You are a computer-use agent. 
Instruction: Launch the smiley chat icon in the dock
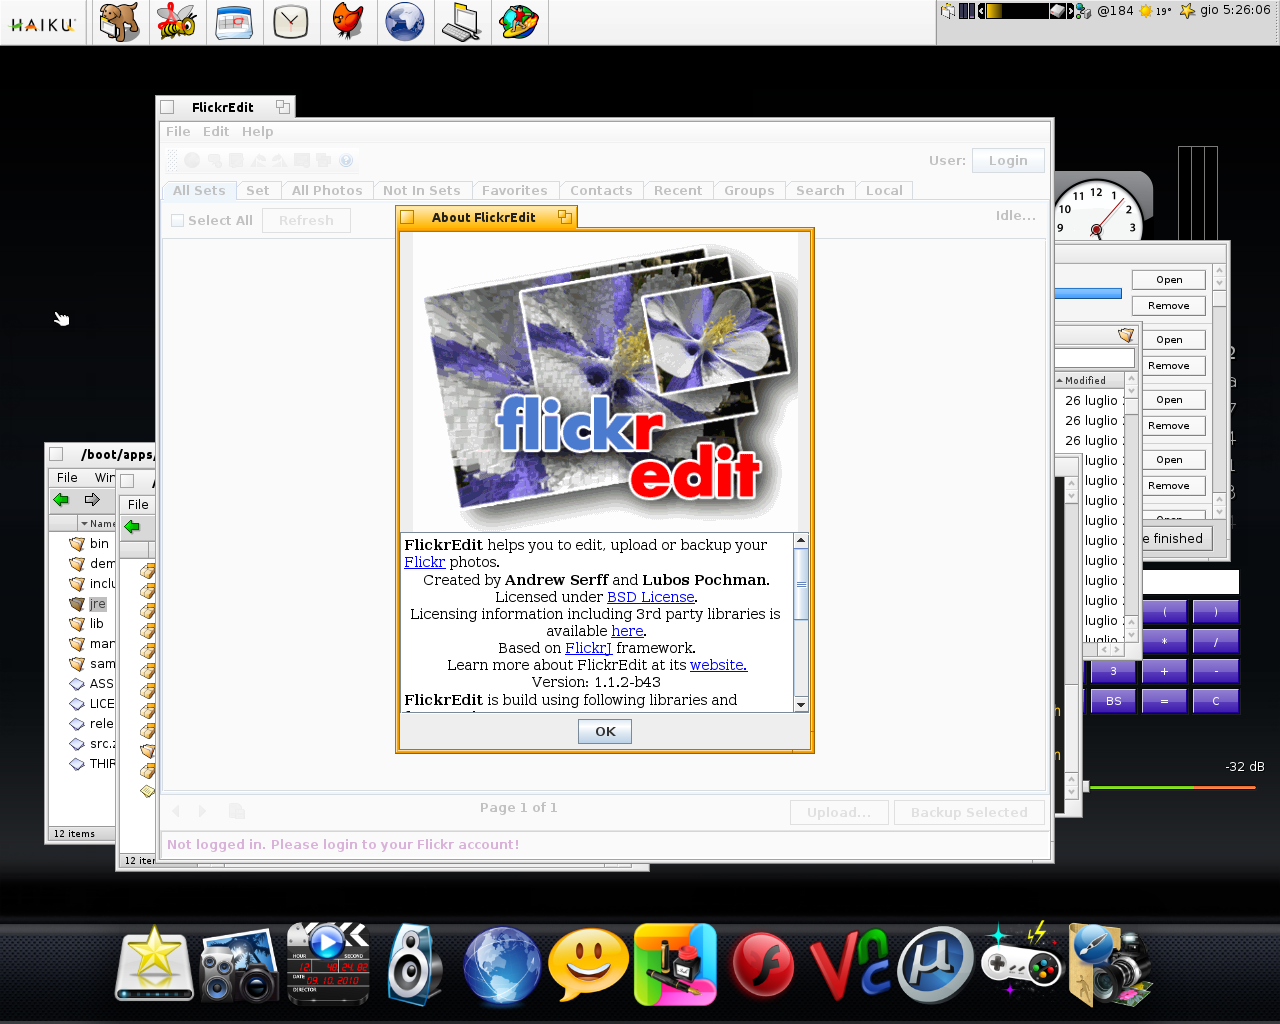click(x=587, y=964)
